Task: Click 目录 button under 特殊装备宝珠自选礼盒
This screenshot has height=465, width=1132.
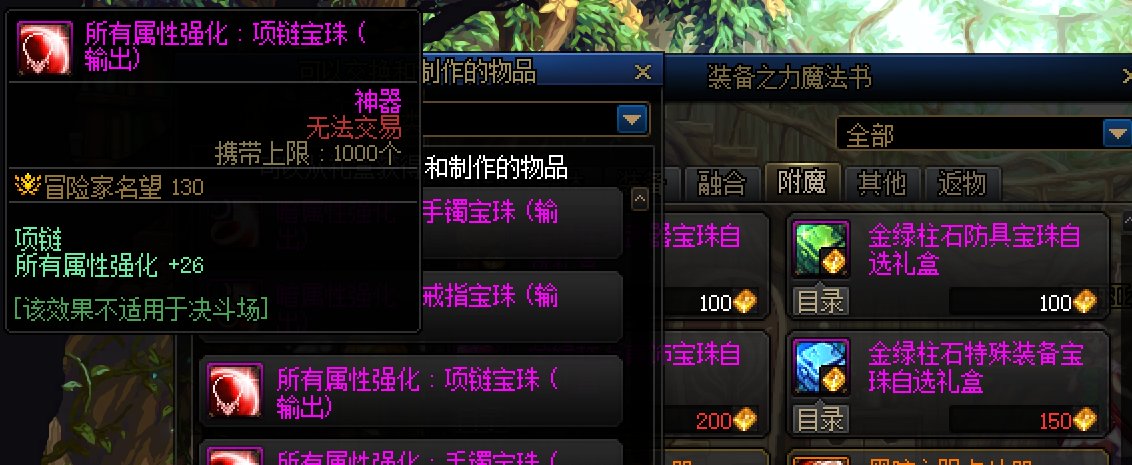Action: click(821, 419)
